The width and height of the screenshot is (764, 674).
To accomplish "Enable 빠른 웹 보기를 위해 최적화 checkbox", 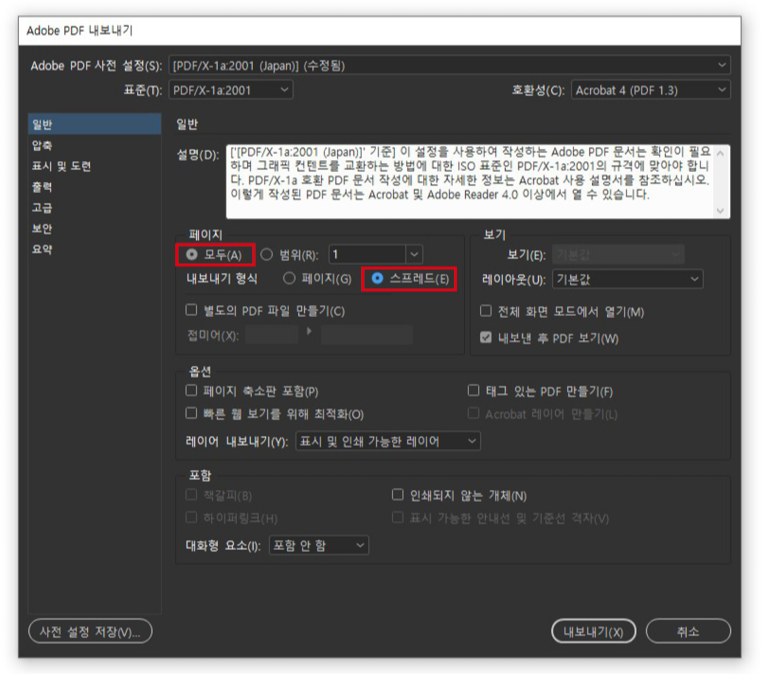I will [x=191, y=413].
